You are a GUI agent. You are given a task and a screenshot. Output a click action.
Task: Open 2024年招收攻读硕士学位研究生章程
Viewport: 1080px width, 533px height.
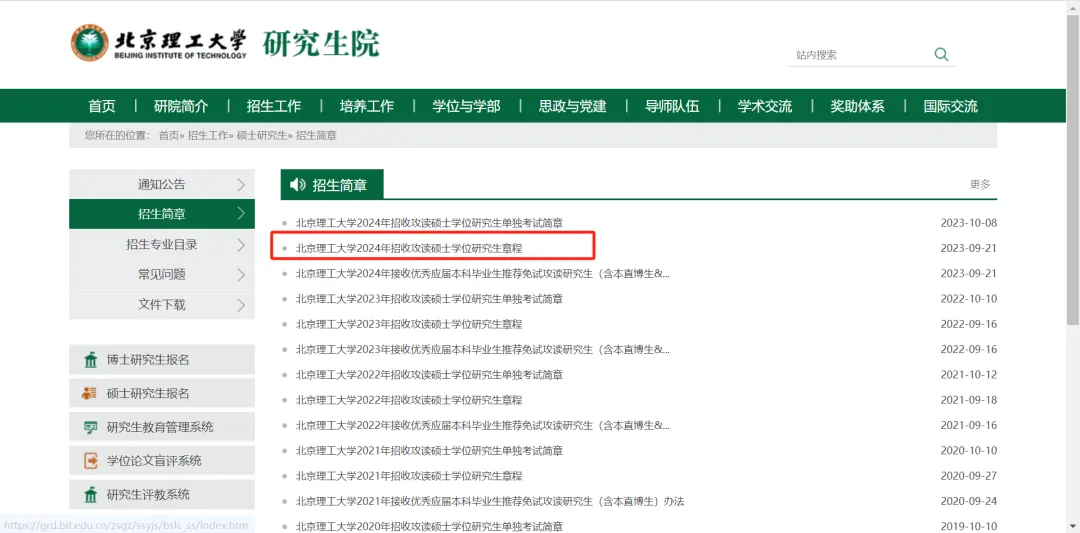[409, 248]
